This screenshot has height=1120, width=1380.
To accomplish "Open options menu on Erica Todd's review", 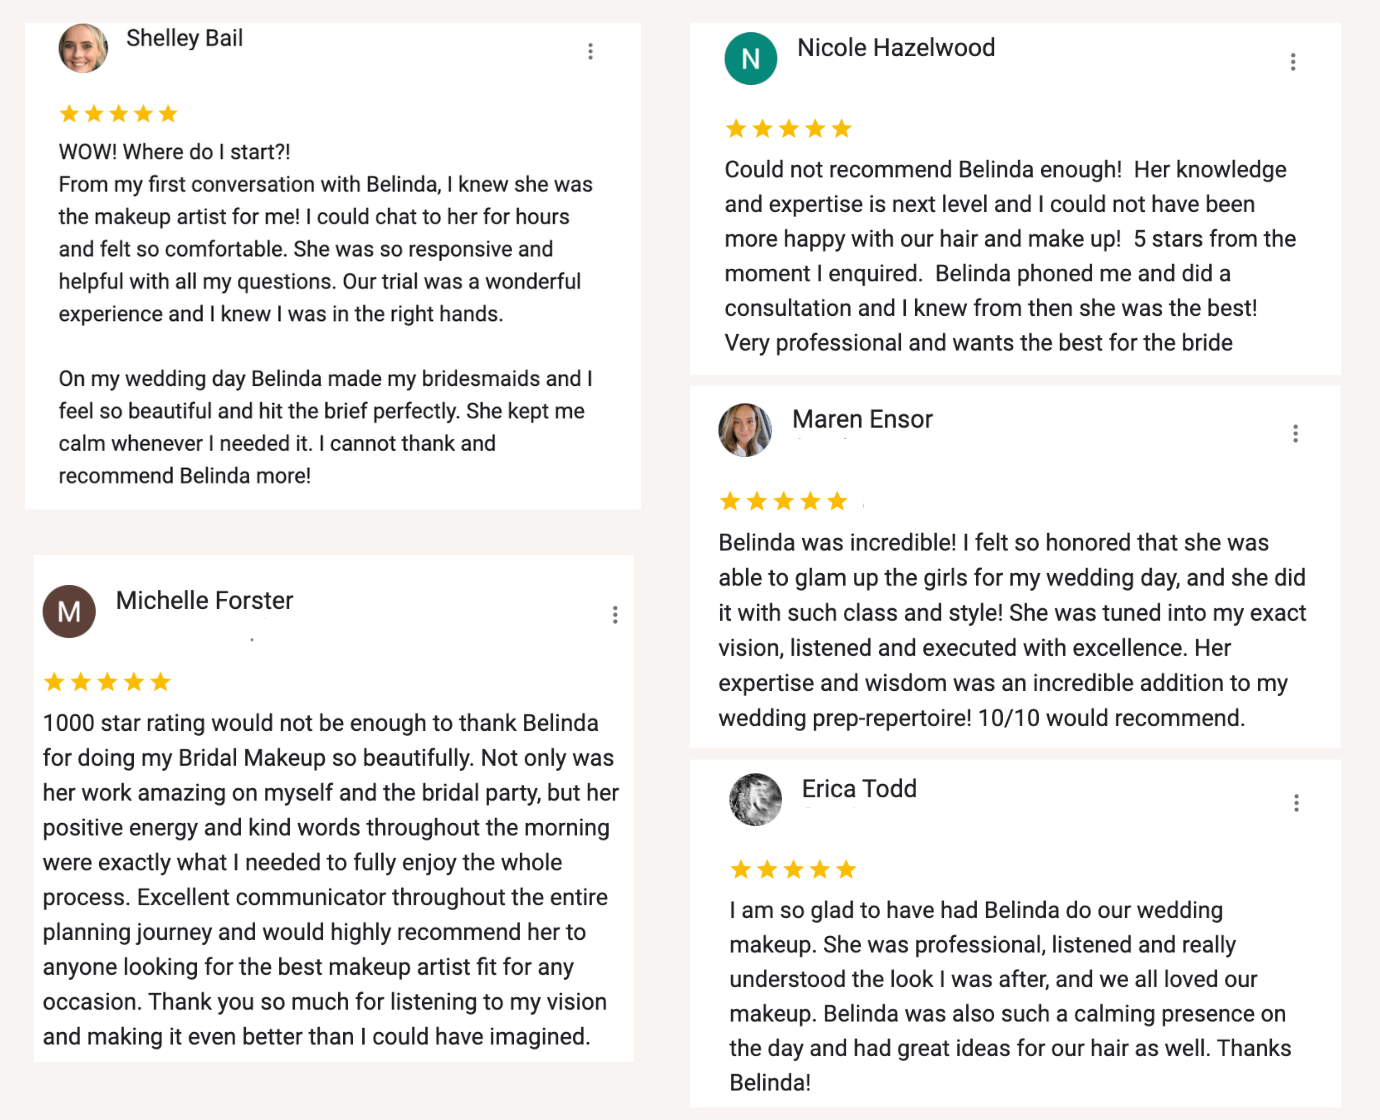I will pos(1296,803).
